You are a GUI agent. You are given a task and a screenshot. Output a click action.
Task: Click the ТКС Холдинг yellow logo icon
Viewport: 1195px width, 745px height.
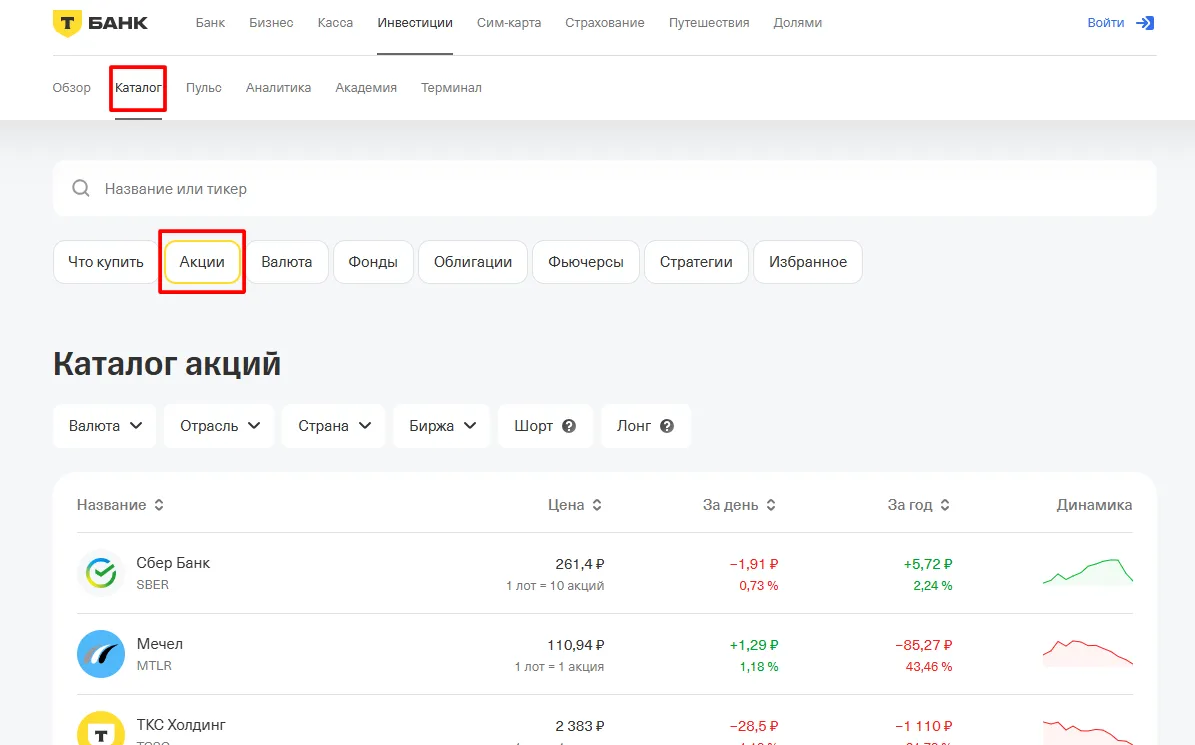[x=100, y=731]
